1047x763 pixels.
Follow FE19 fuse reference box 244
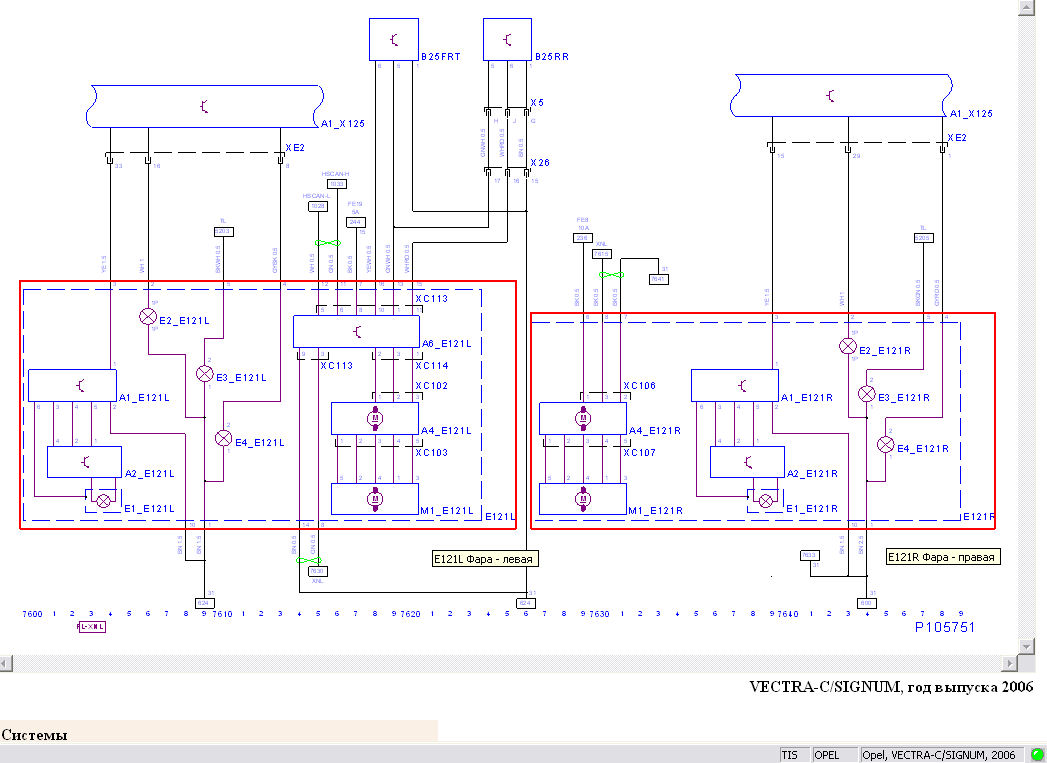[357, 222]
